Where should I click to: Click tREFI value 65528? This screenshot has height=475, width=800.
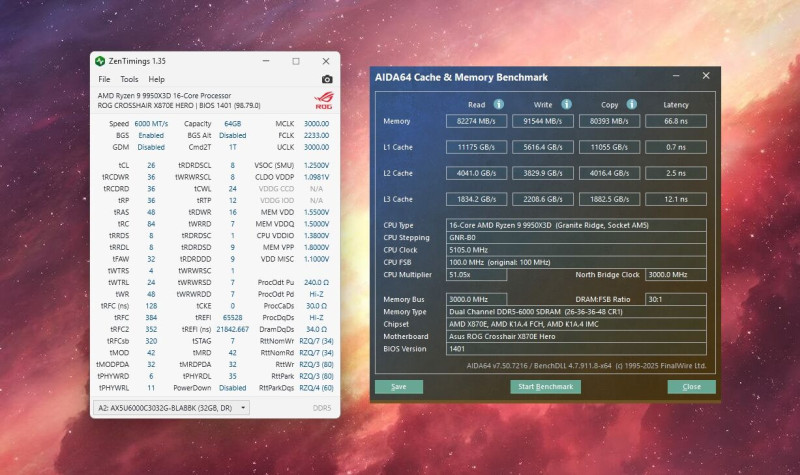pyautogui.click(x=233, y=317)
